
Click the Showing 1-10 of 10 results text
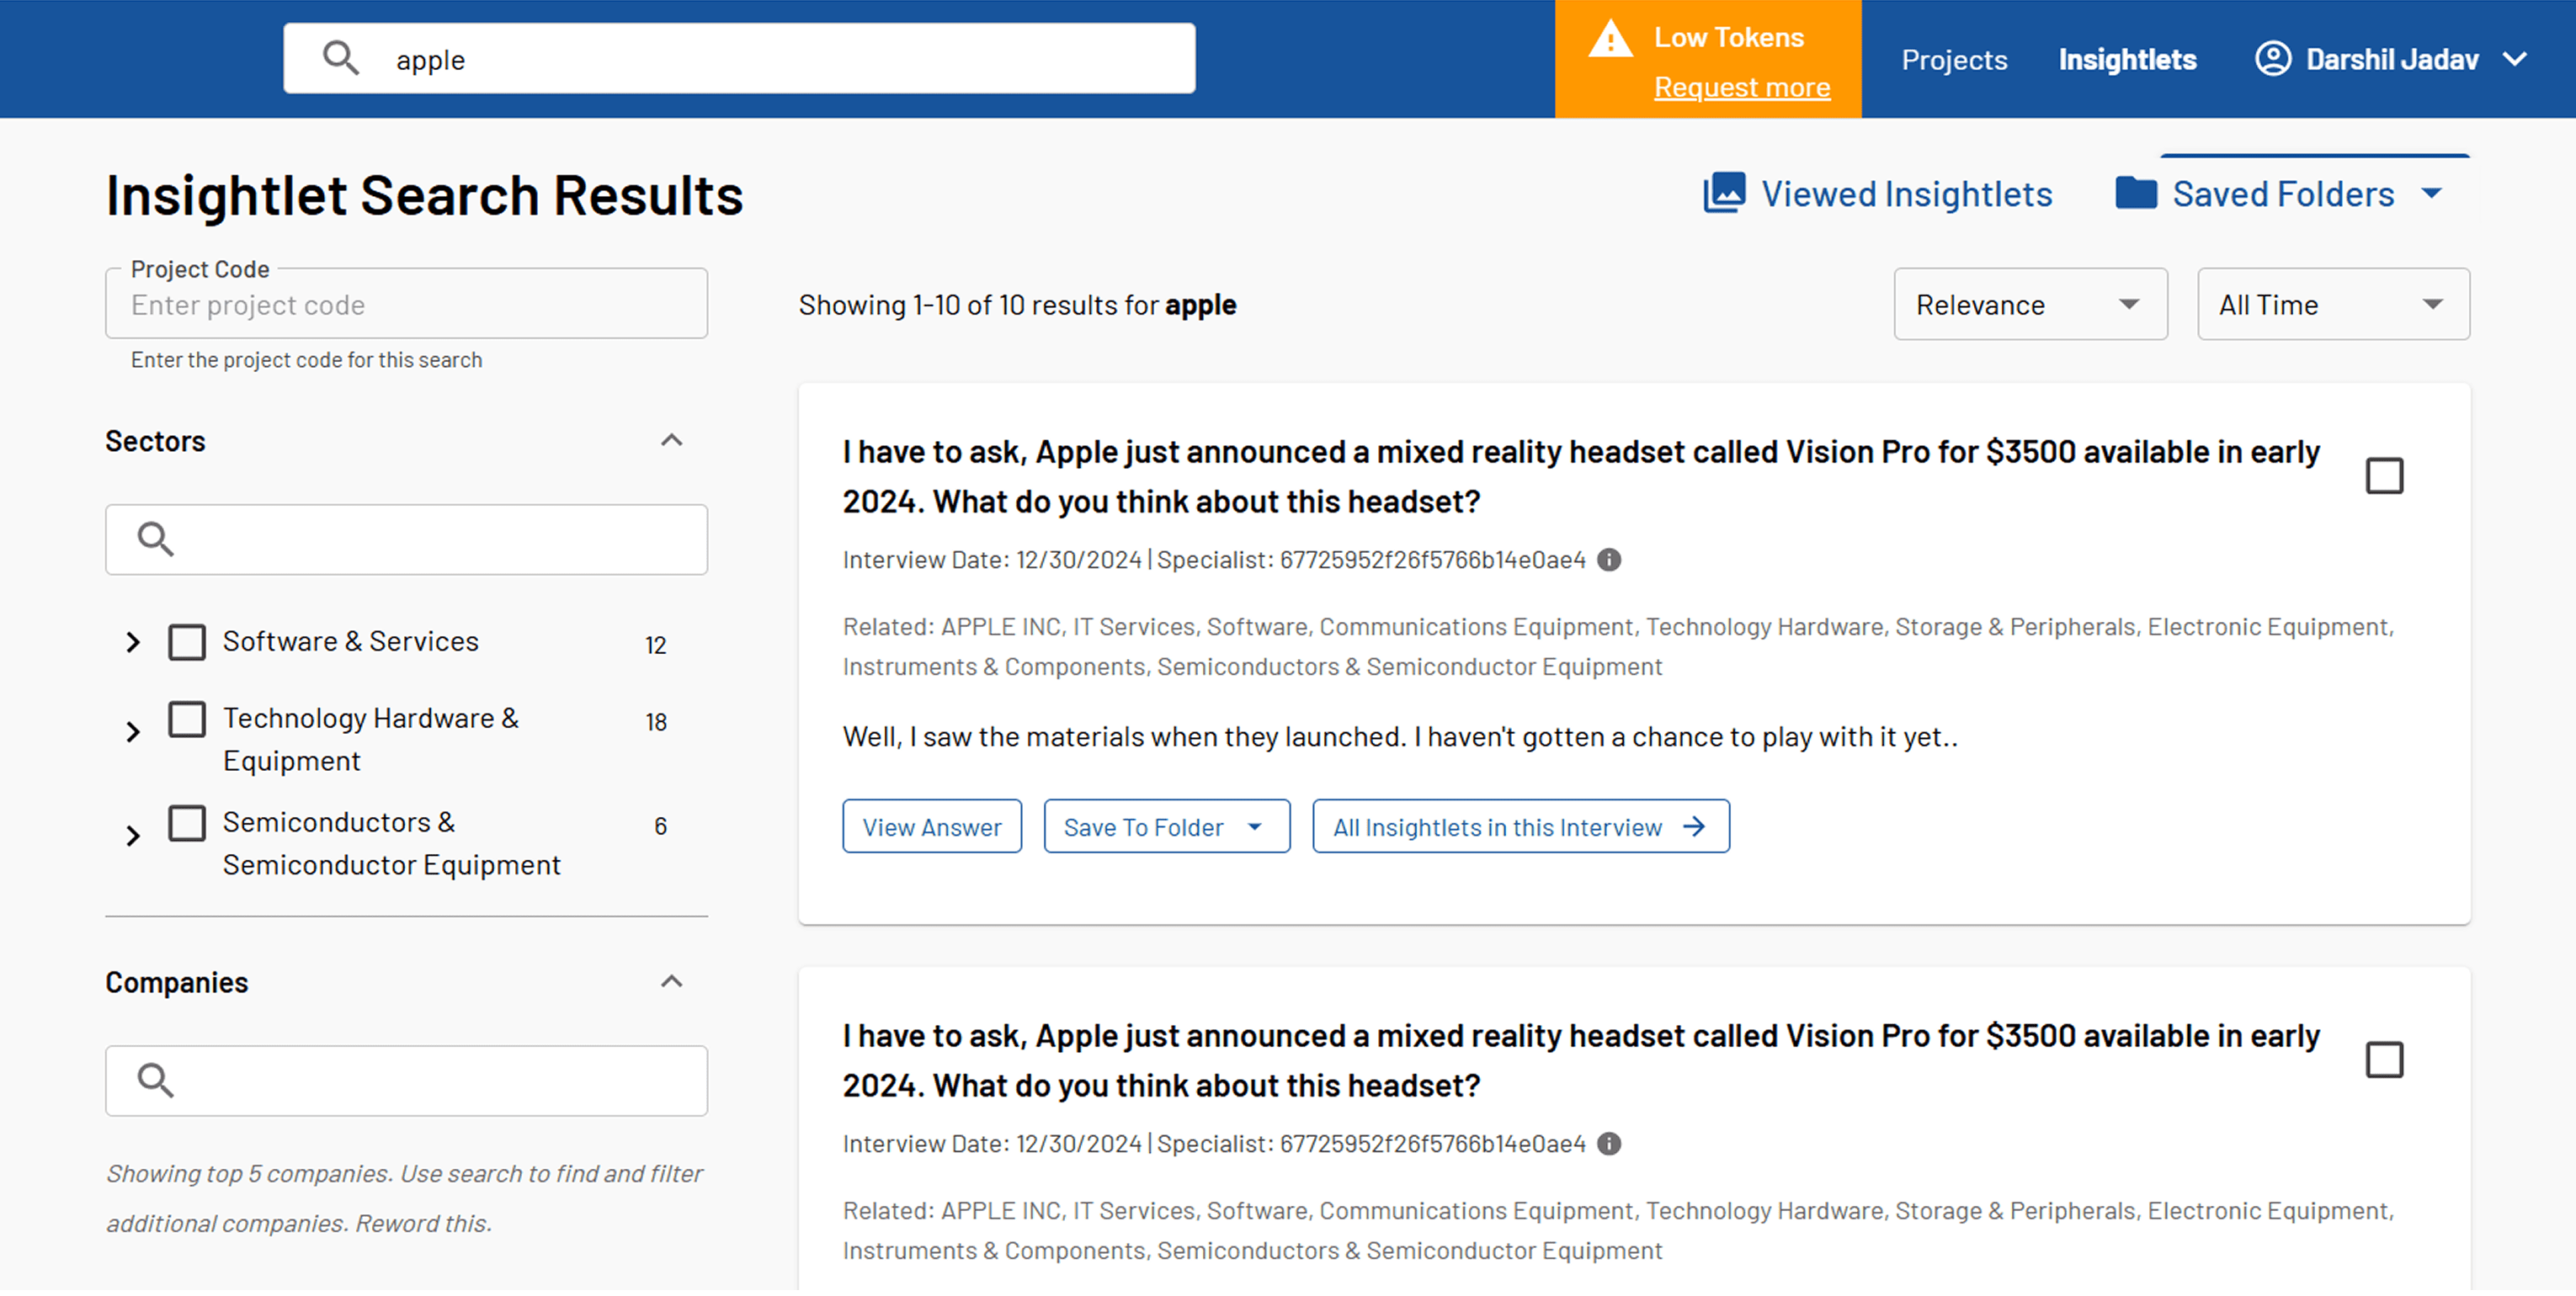pyautogui.click(x=1017, y=305)
